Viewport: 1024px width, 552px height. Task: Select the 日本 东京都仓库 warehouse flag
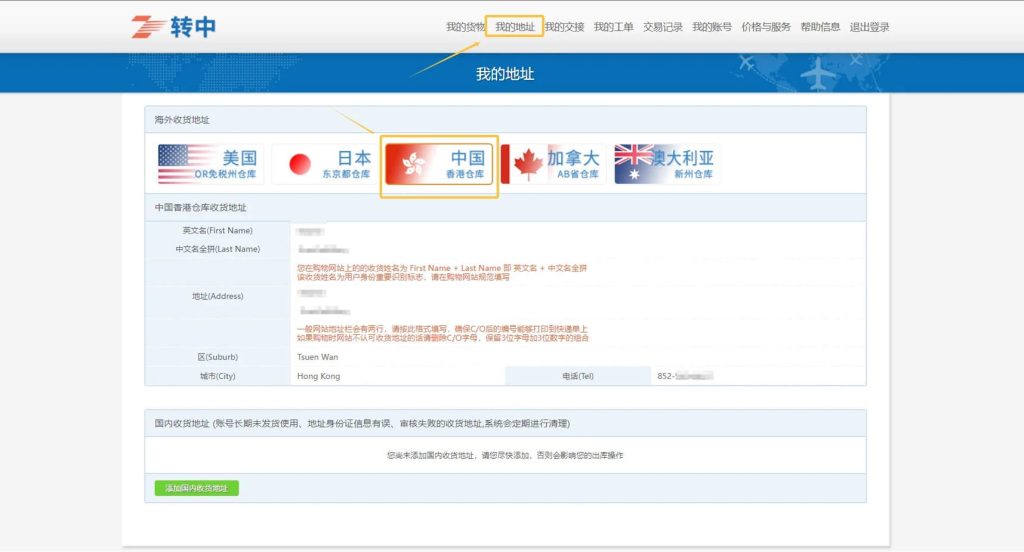tap(325, 164)
